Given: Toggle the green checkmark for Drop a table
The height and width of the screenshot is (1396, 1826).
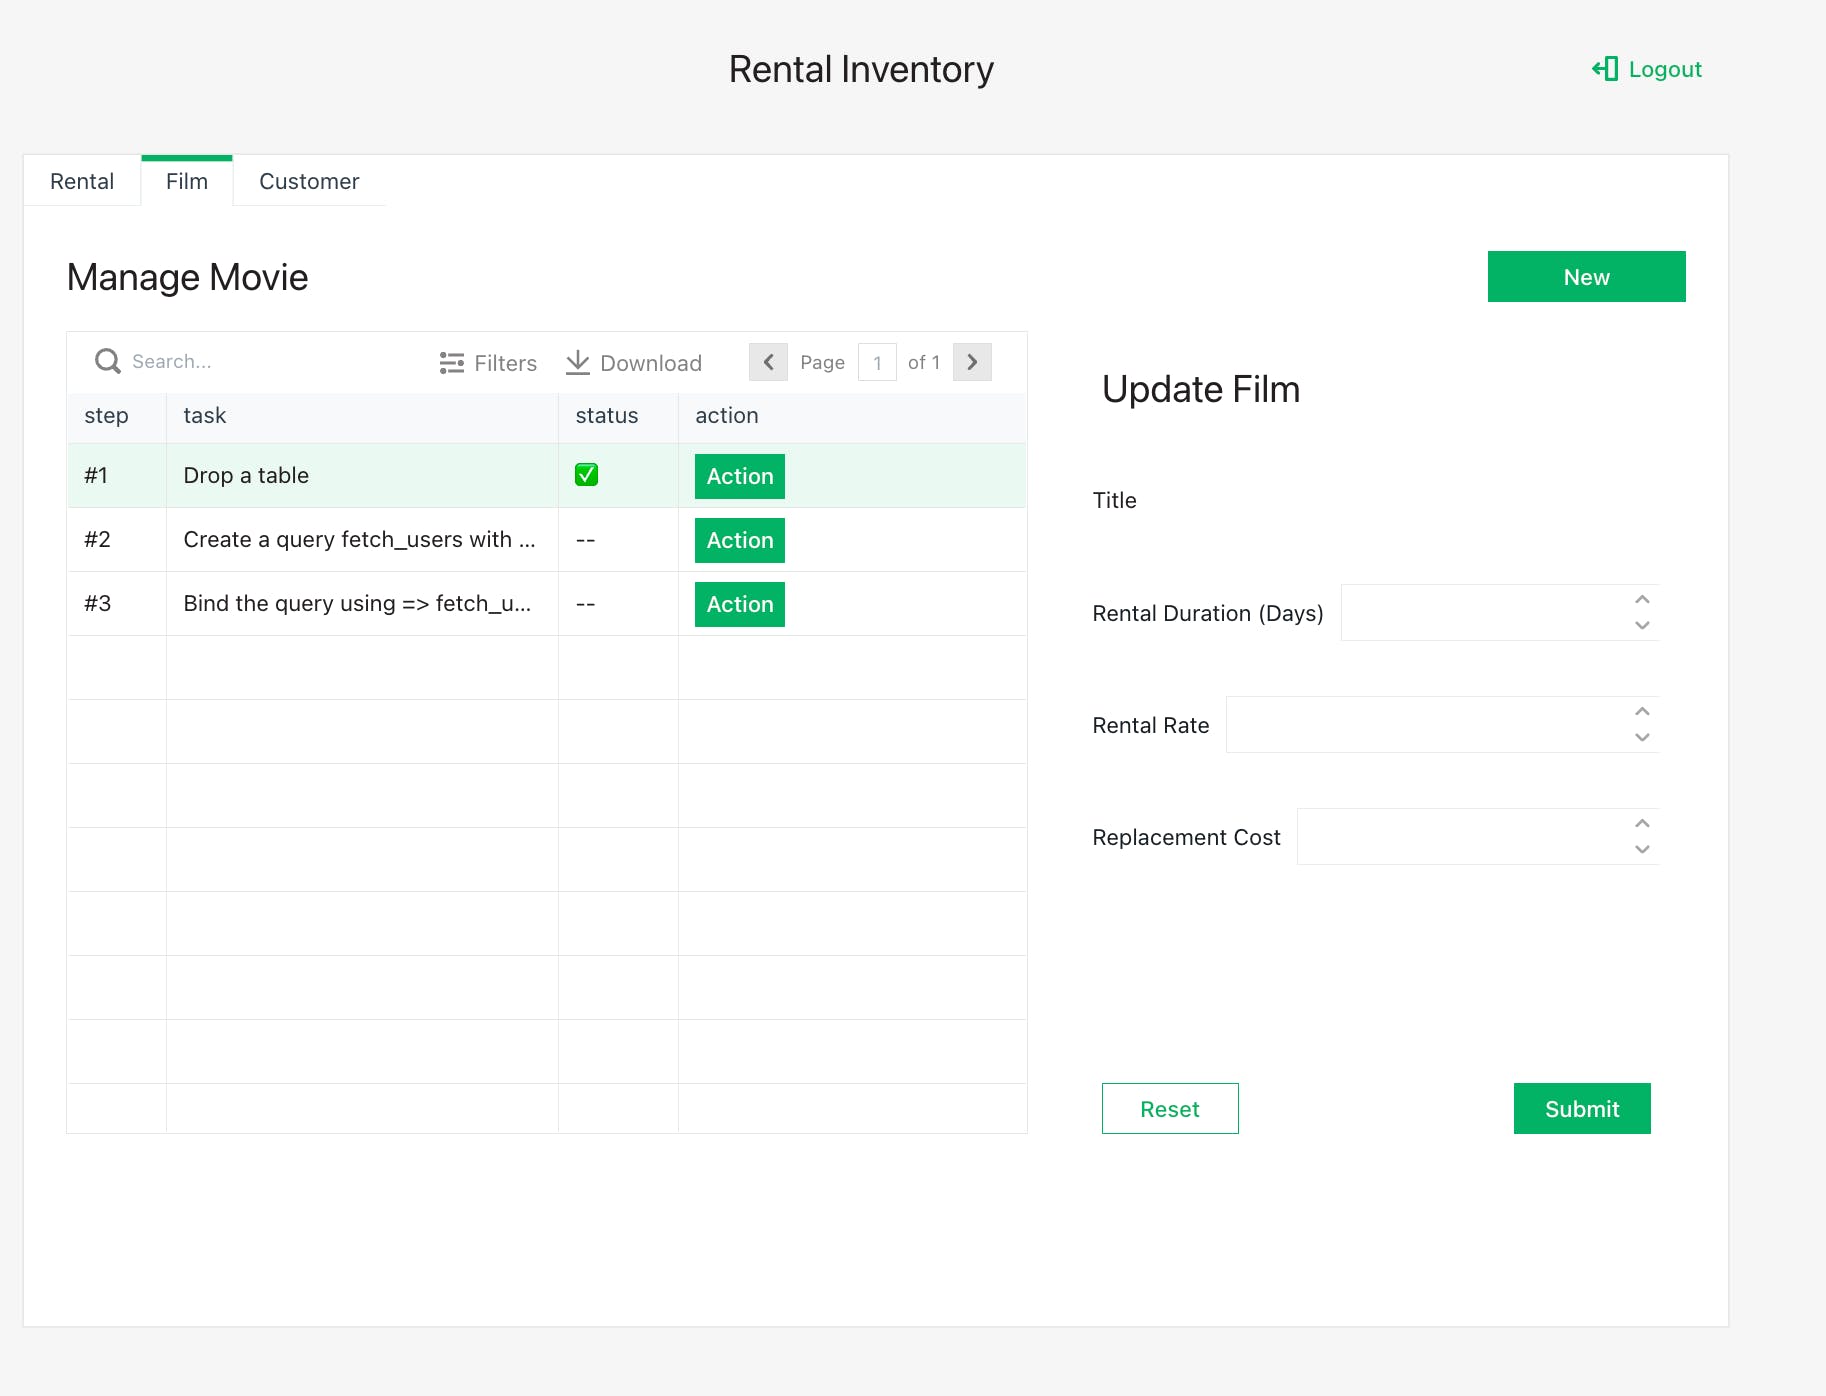Looking at the screenshot, I should pos(586,475).
